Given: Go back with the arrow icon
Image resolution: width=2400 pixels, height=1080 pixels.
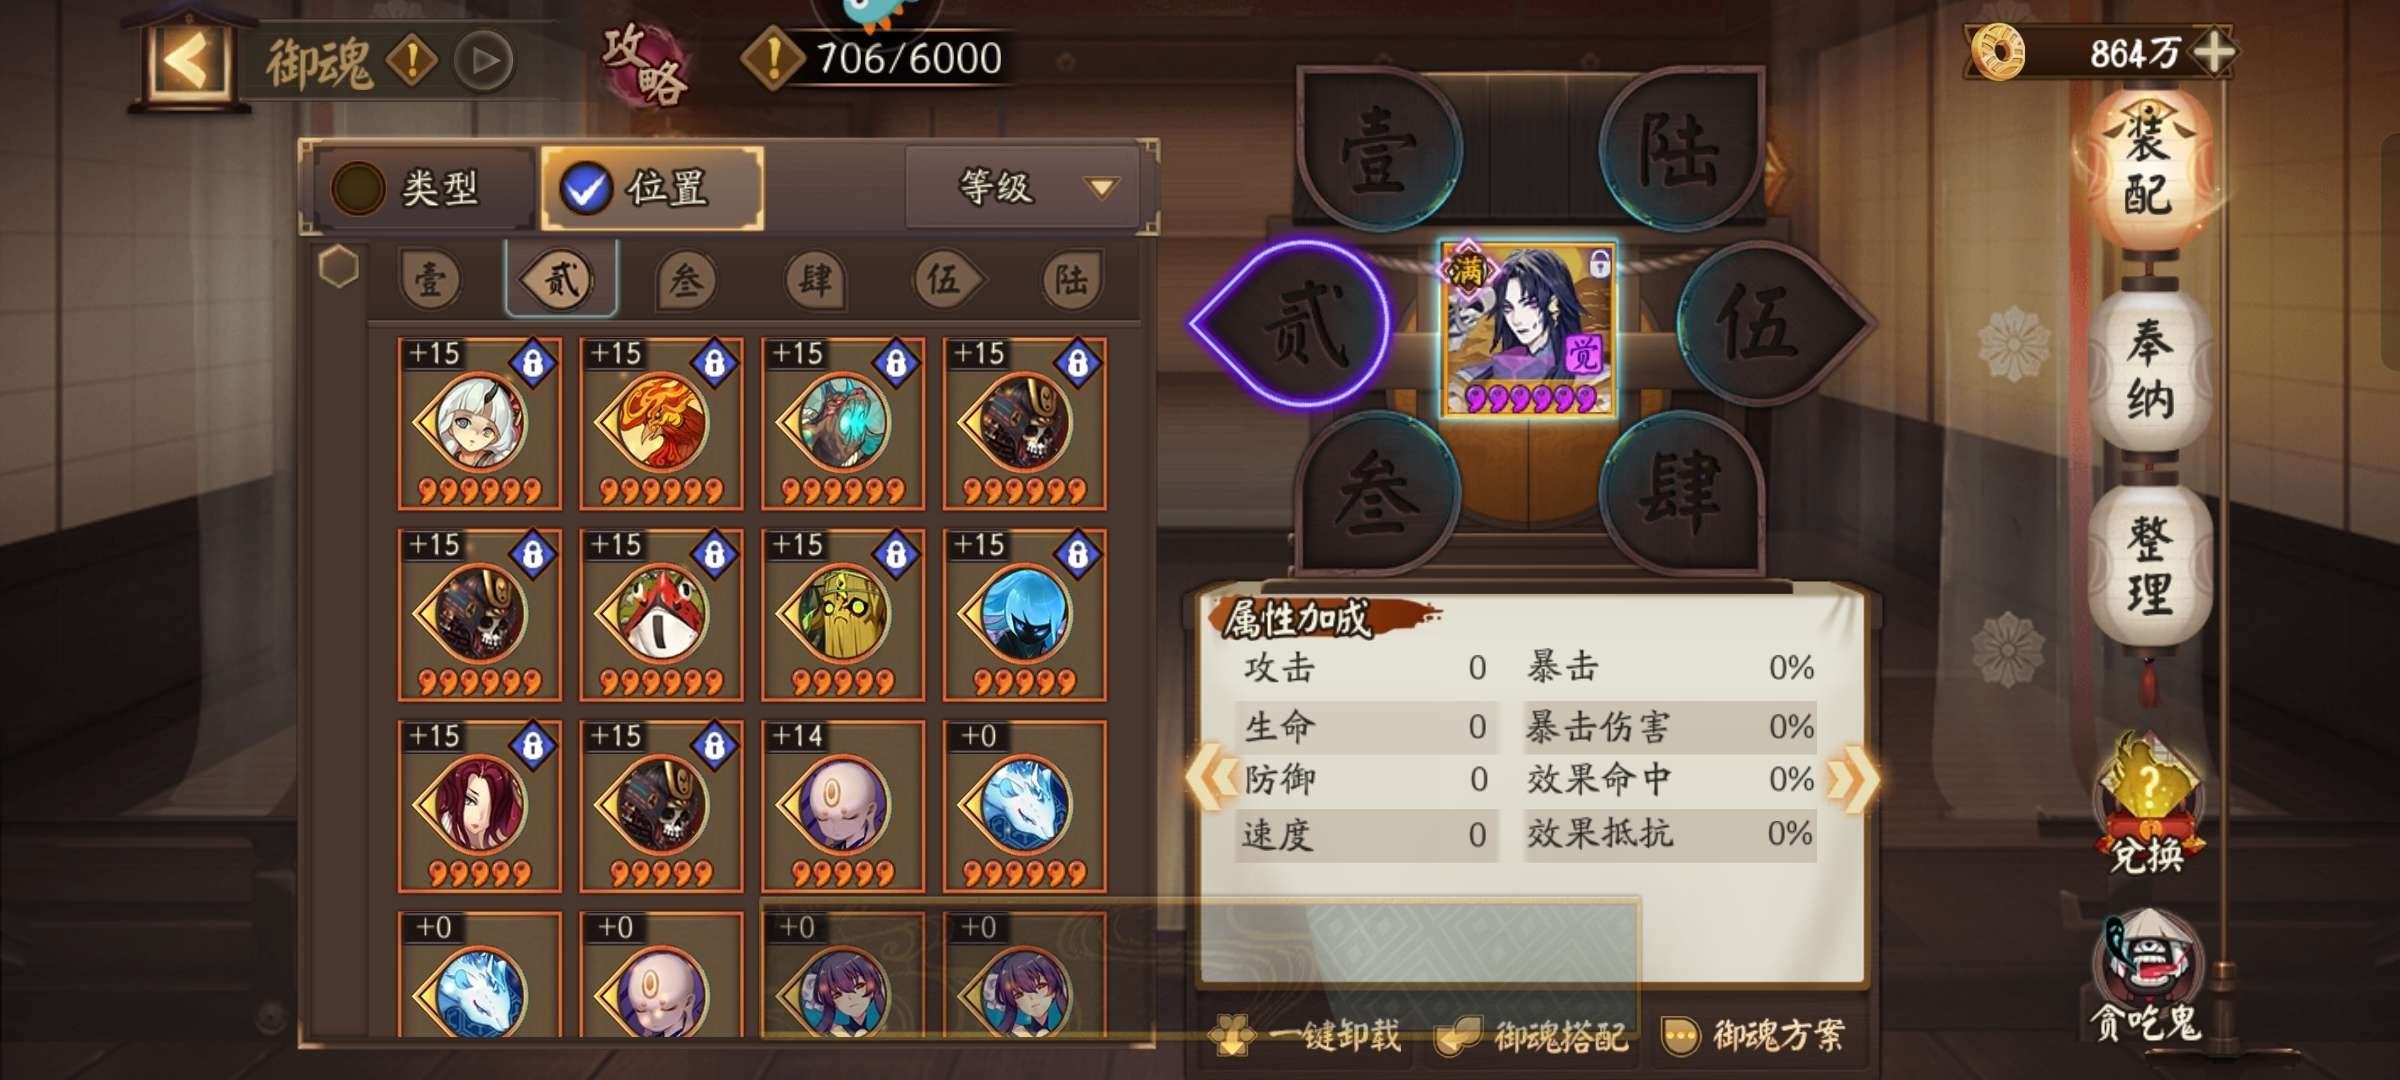Looking at the screenshot, I should (187, 63).
